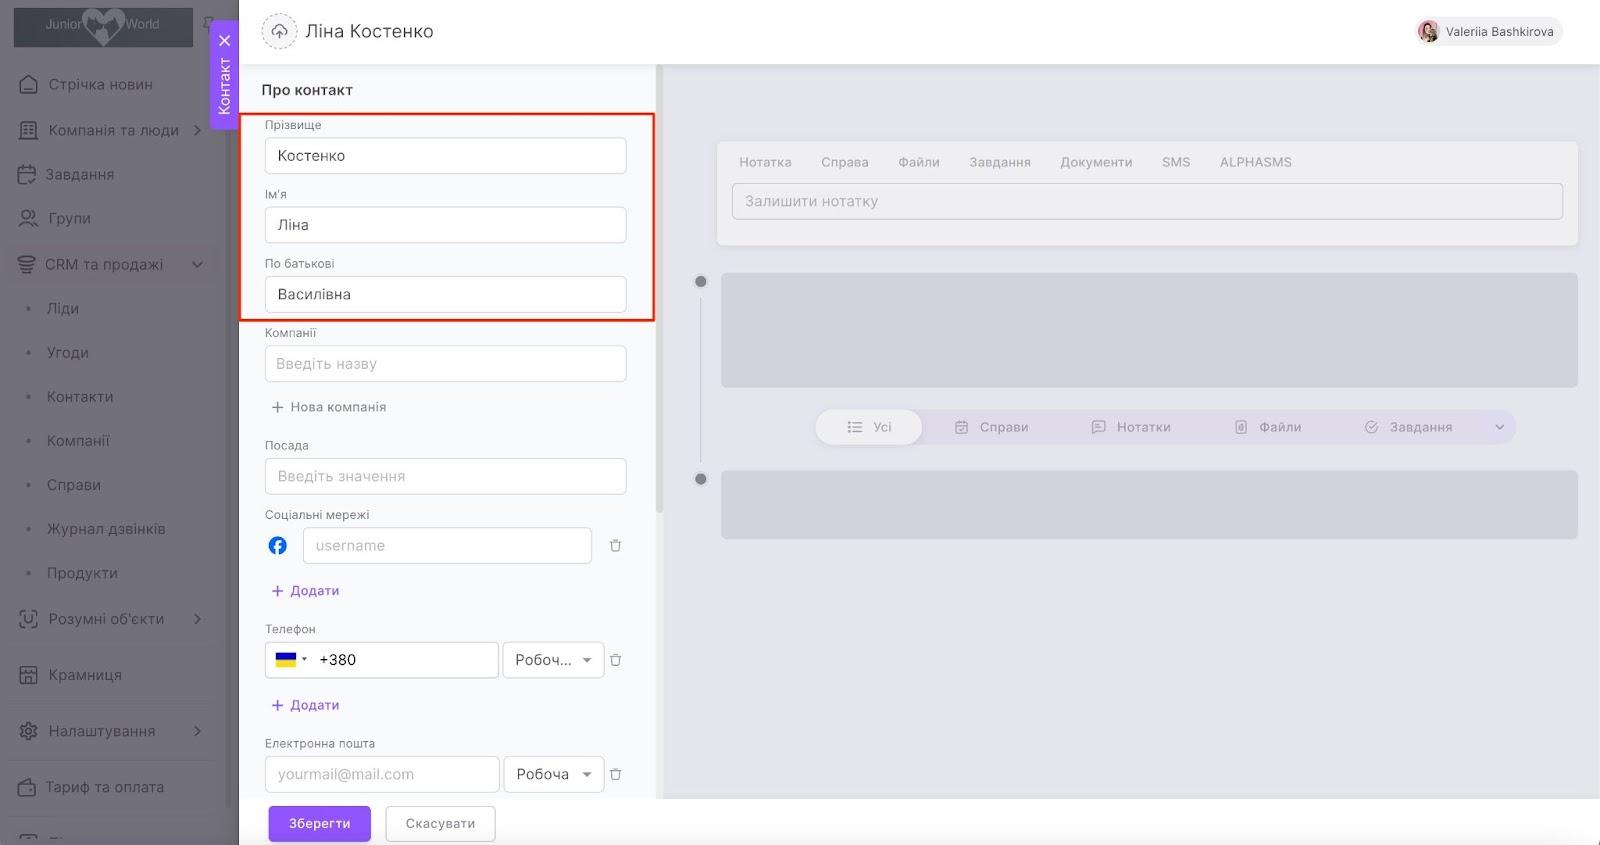Go to Крамниця in the sidebar
1600x845 pixels.
85,675
